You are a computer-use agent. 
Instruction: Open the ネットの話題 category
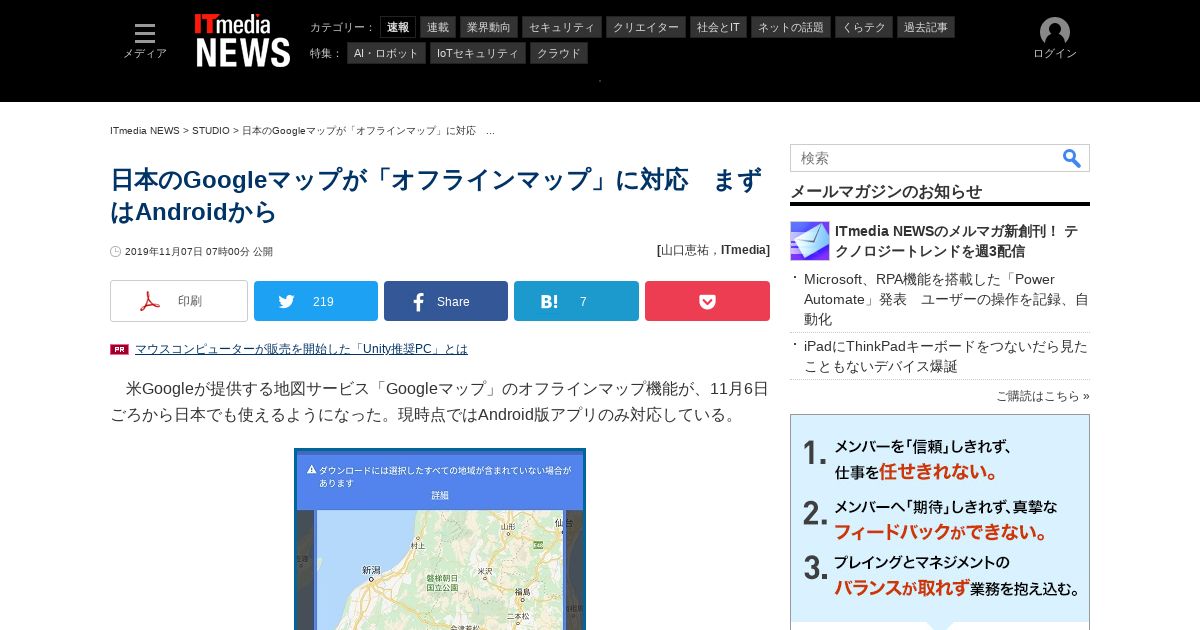pyautogui.click(x=791, y=27)
